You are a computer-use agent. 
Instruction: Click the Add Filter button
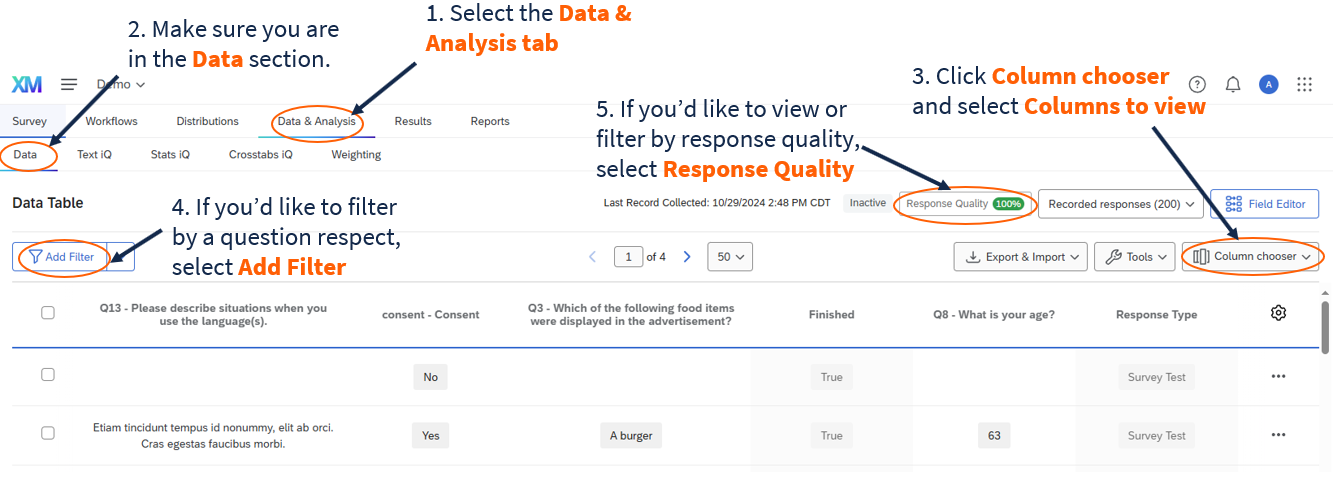tap(61, 257)
